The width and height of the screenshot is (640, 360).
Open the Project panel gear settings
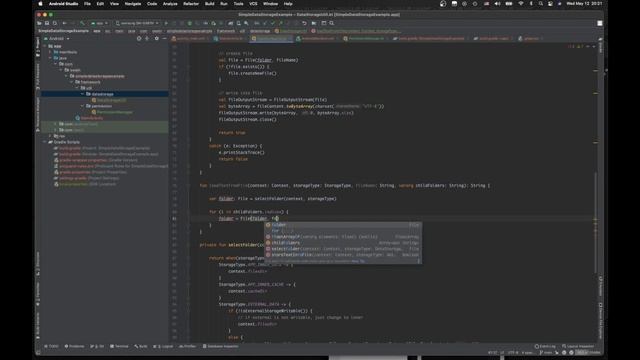[x=156, y=38]
